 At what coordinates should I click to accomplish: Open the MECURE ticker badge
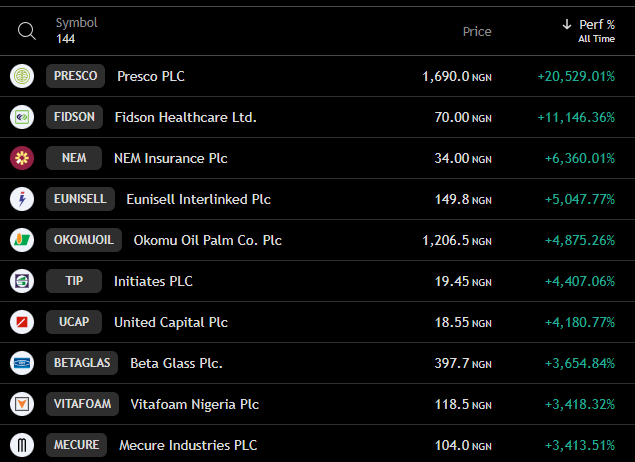pyautogui.click(x=77, y=445)
